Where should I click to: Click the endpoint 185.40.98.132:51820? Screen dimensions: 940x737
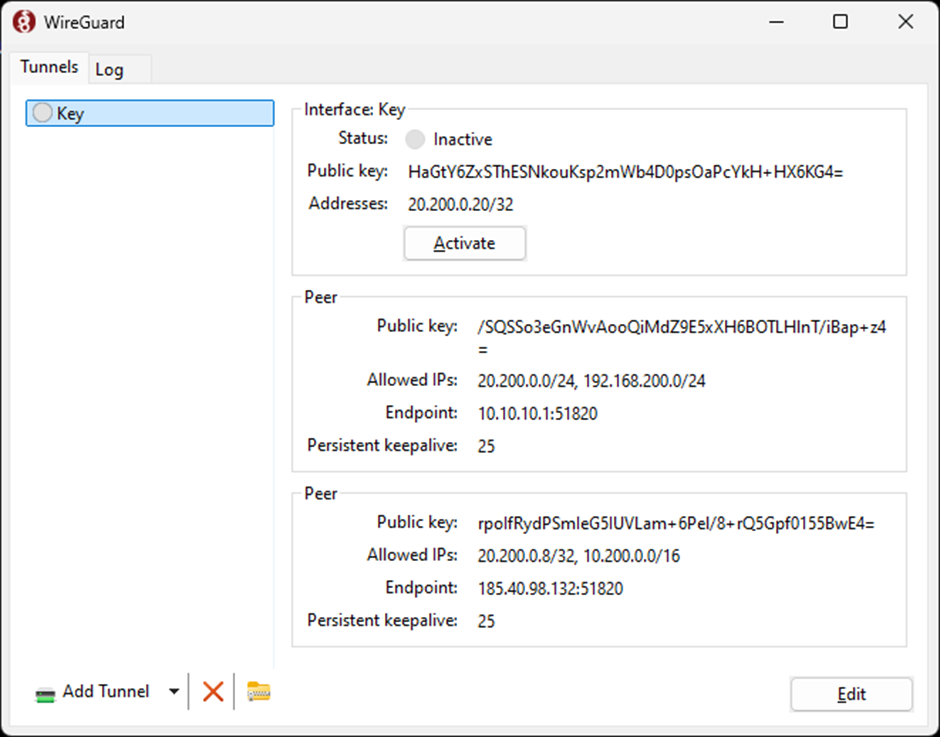tap(550, 588)
